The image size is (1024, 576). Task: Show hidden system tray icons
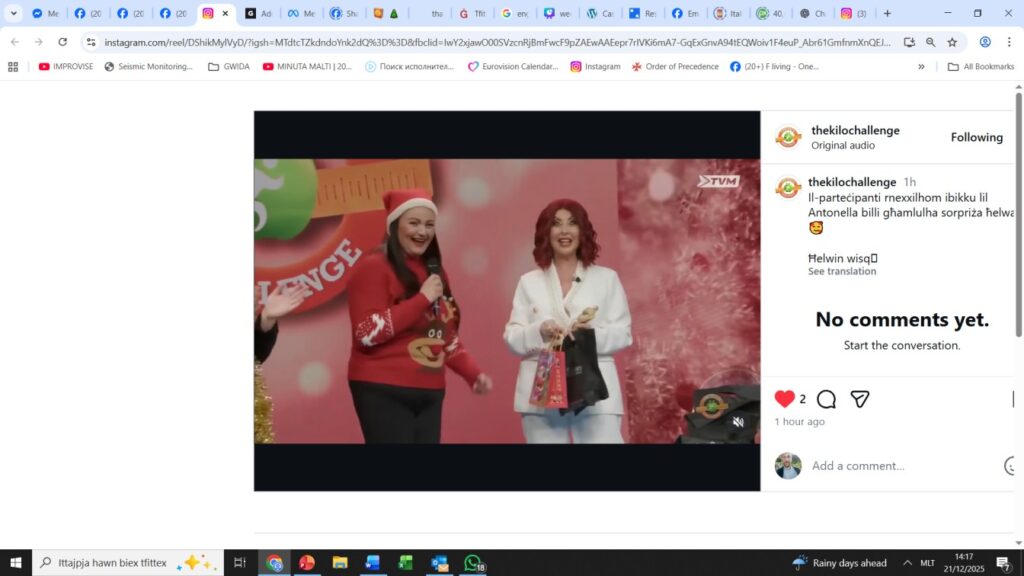907,563
